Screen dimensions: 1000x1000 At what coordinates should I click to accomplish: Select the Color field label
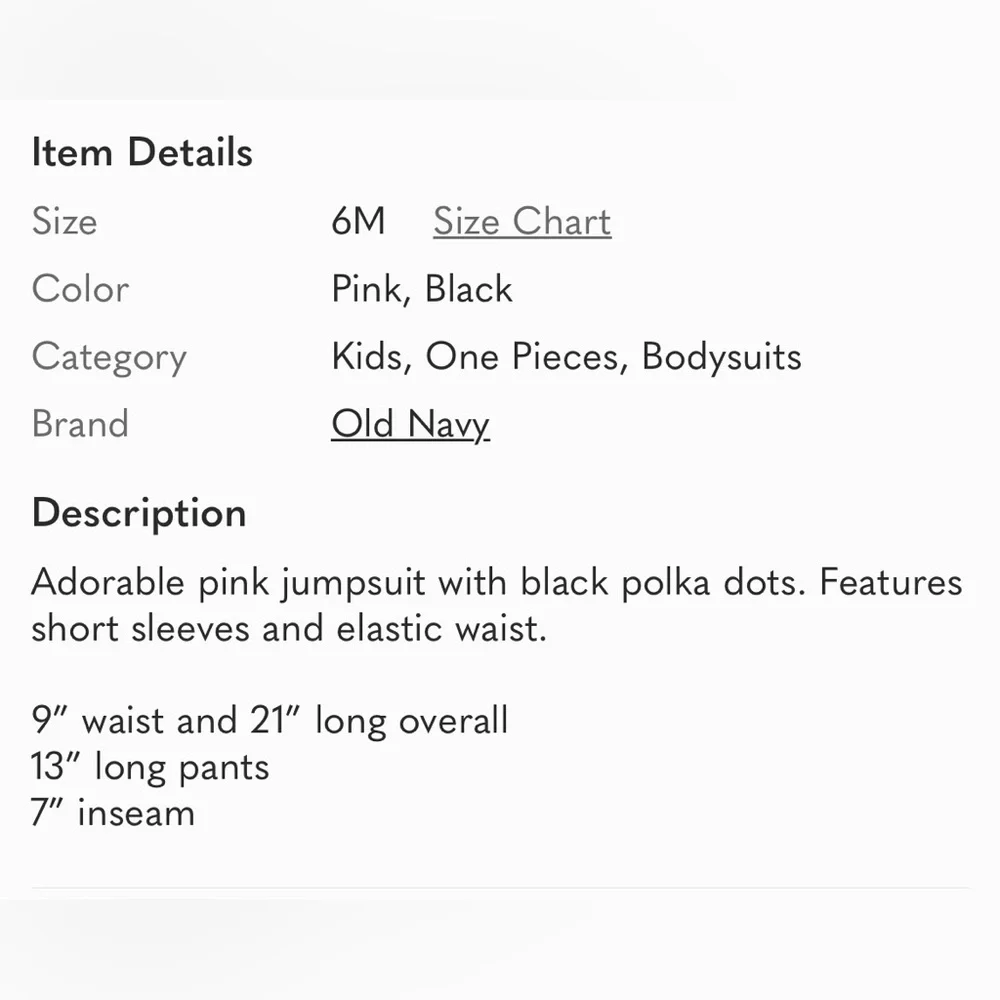click(x=80, y=289)
